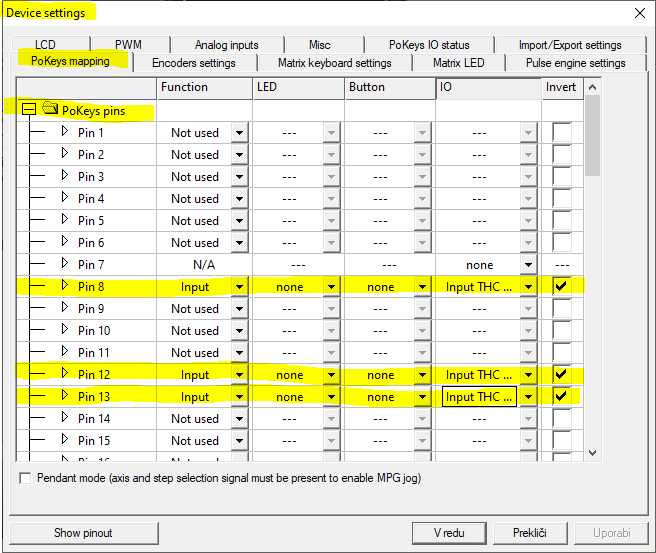656x553 pixels.
Task: Collapse the PoKeys pins tree node
Action: click(x=29, y=110)
